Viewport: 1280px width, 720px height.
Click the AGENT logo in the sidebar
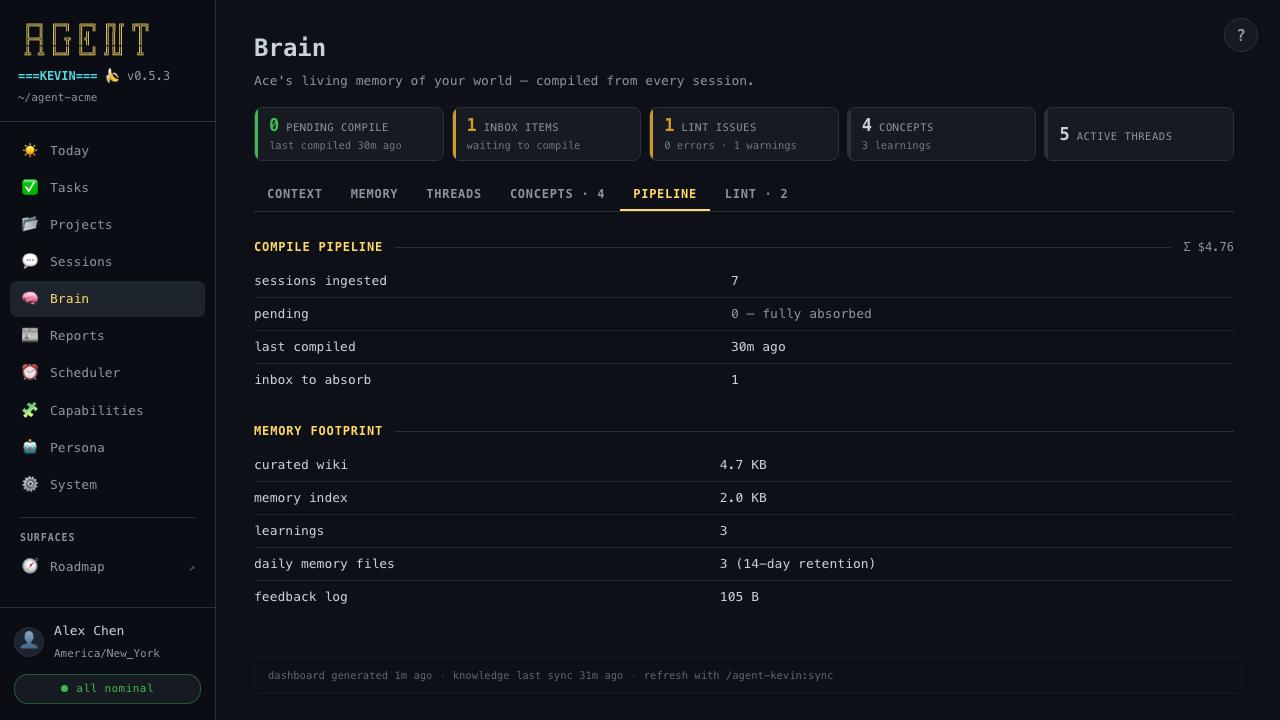tap(87, 39)
